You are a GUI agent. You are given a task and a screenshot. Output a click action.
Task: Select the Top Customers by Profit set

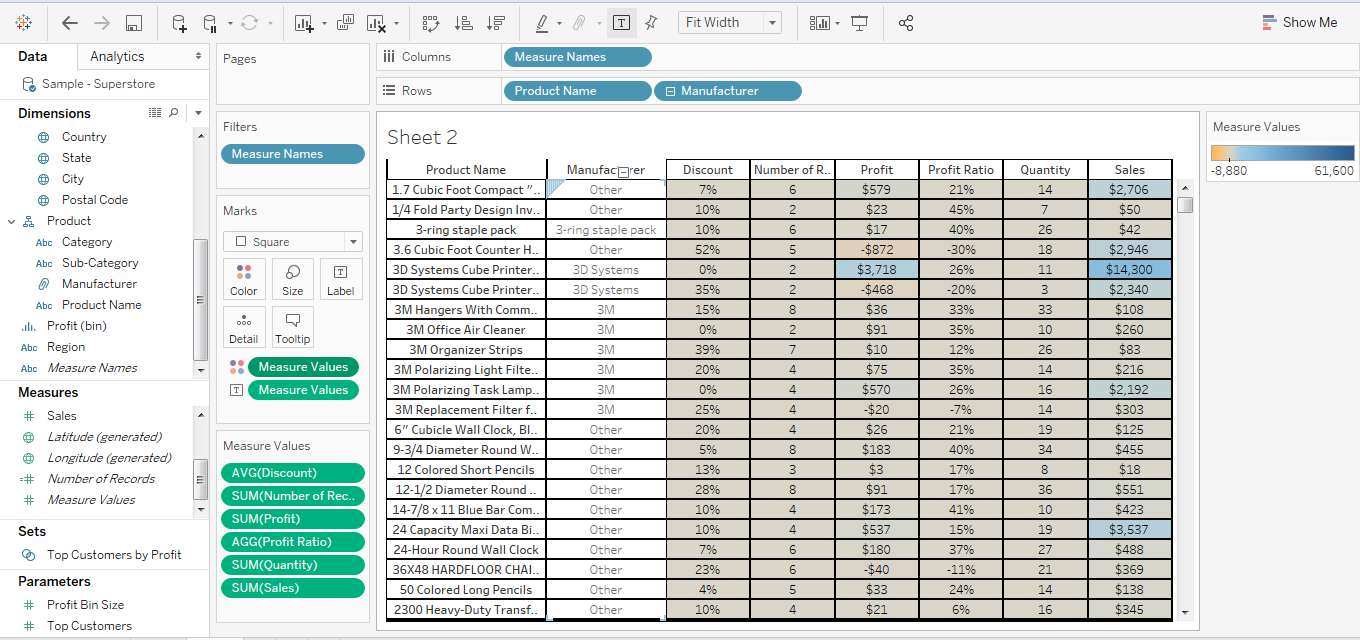tap(114, 555)
